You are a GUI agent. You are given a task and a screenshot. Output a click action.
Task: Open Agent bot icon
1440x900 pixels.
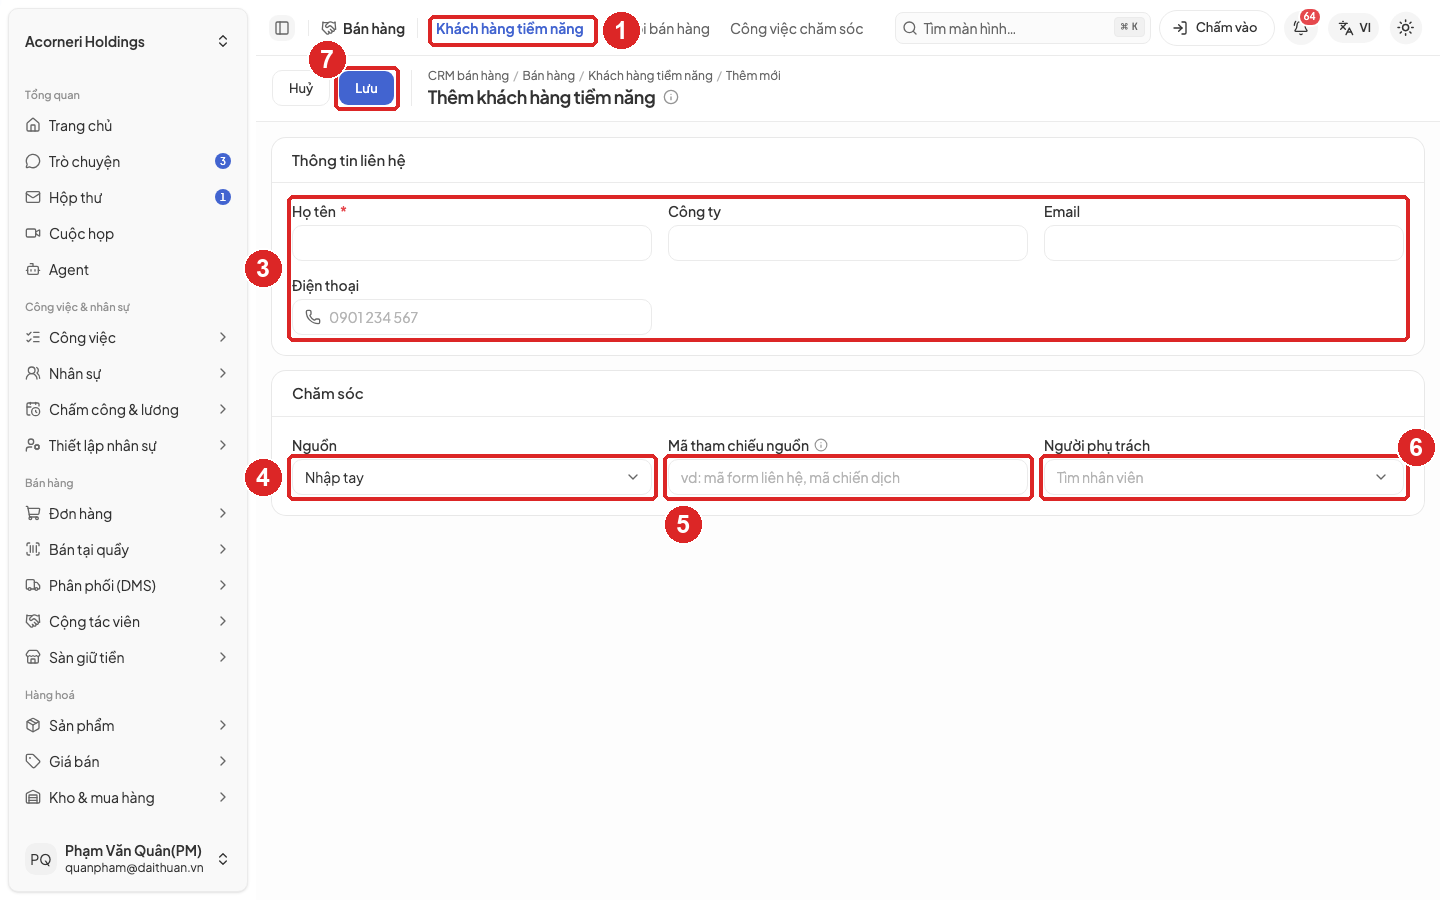(33, 269)
